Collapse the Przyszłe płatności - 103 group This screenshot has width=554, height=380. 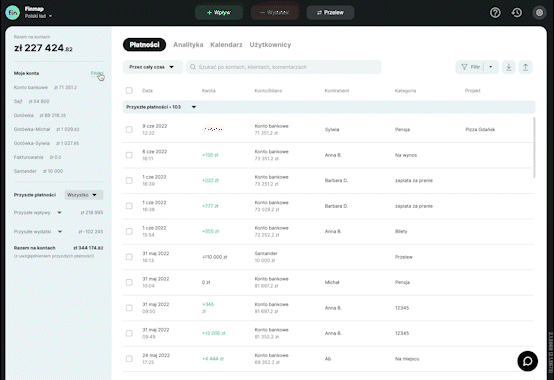click(x=194, y=107)
